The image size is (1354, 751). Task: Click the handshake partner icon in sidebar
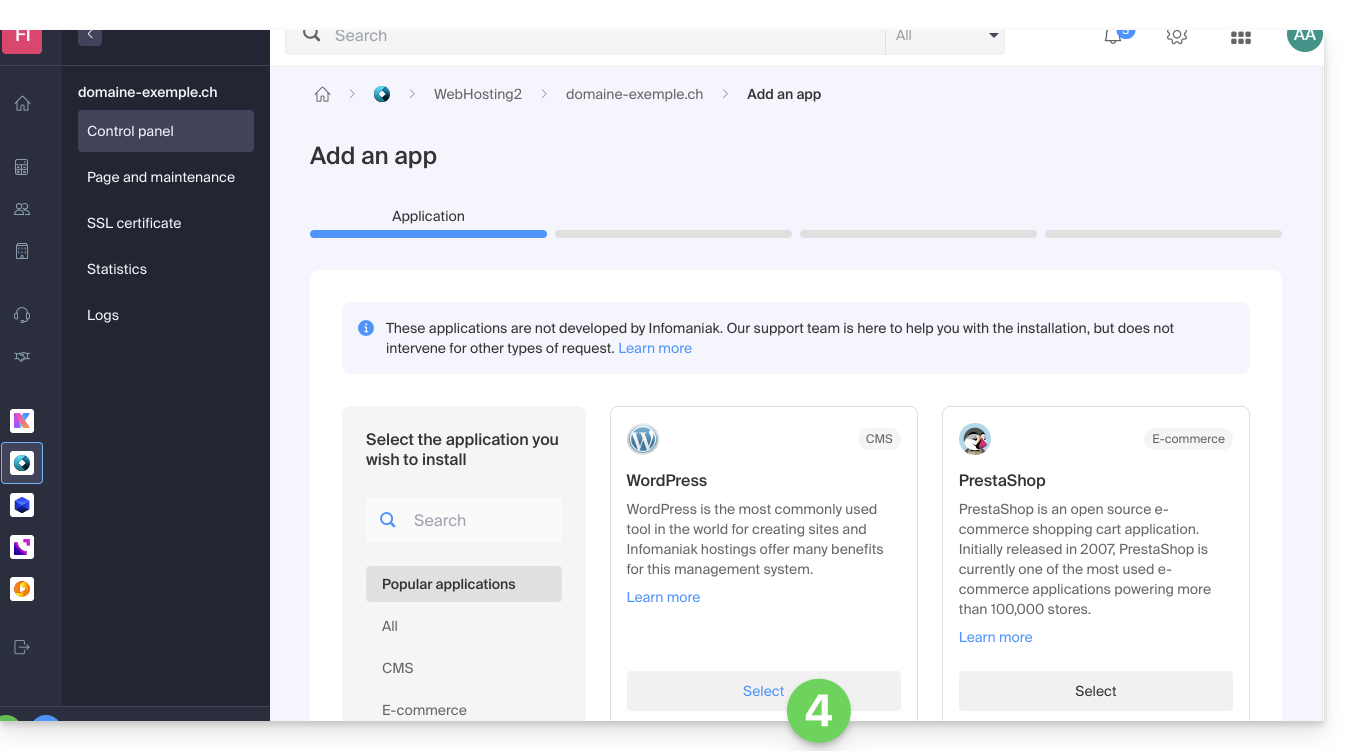(22, 357)
